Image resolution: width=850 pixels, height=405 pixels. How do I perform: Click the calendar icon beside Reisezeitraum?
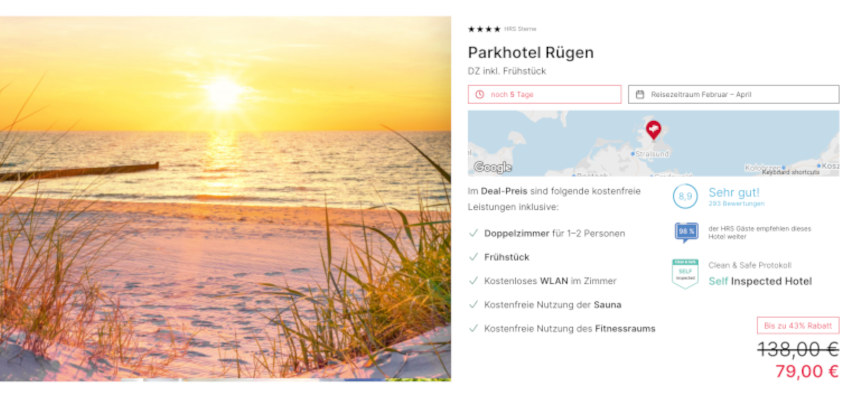pyautogui.click(x=640, y=94)
